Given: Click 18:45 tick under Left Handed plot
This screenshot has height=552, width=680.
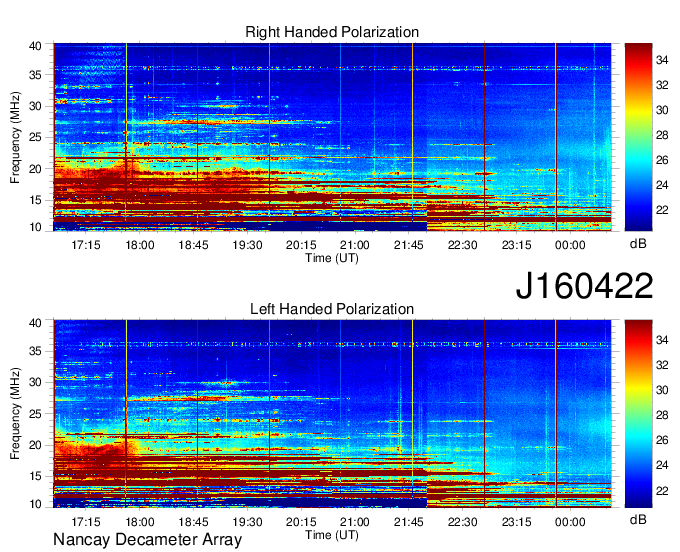Looking at the screenshot, I should (193, 522).
